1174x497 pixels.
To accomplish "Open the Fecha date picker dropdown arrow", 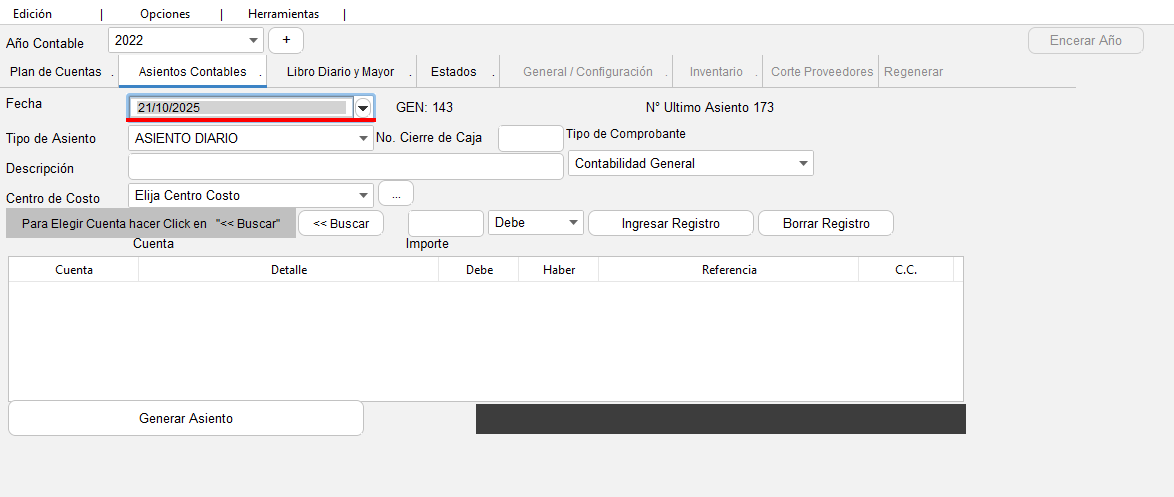I will click(364, 107).
